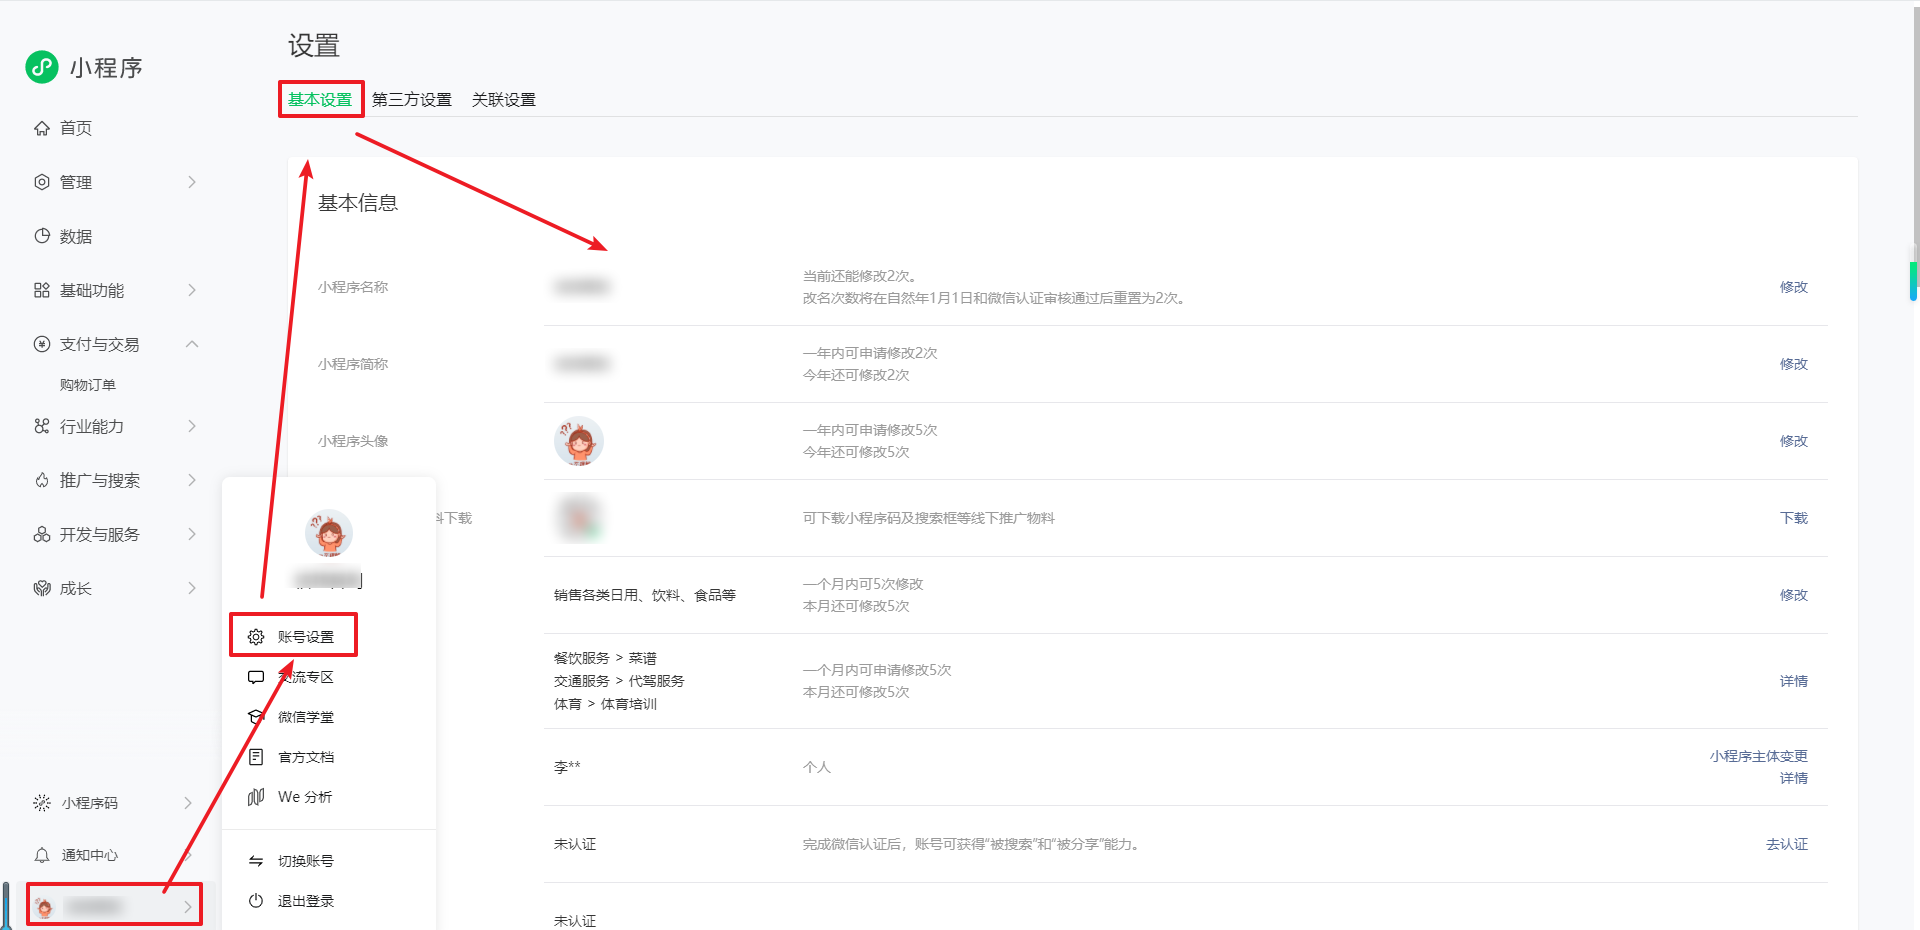This screenshot has height=930, width=1920.
Task: Click the green Mini Program logo icon
Action: pos(42,67)
